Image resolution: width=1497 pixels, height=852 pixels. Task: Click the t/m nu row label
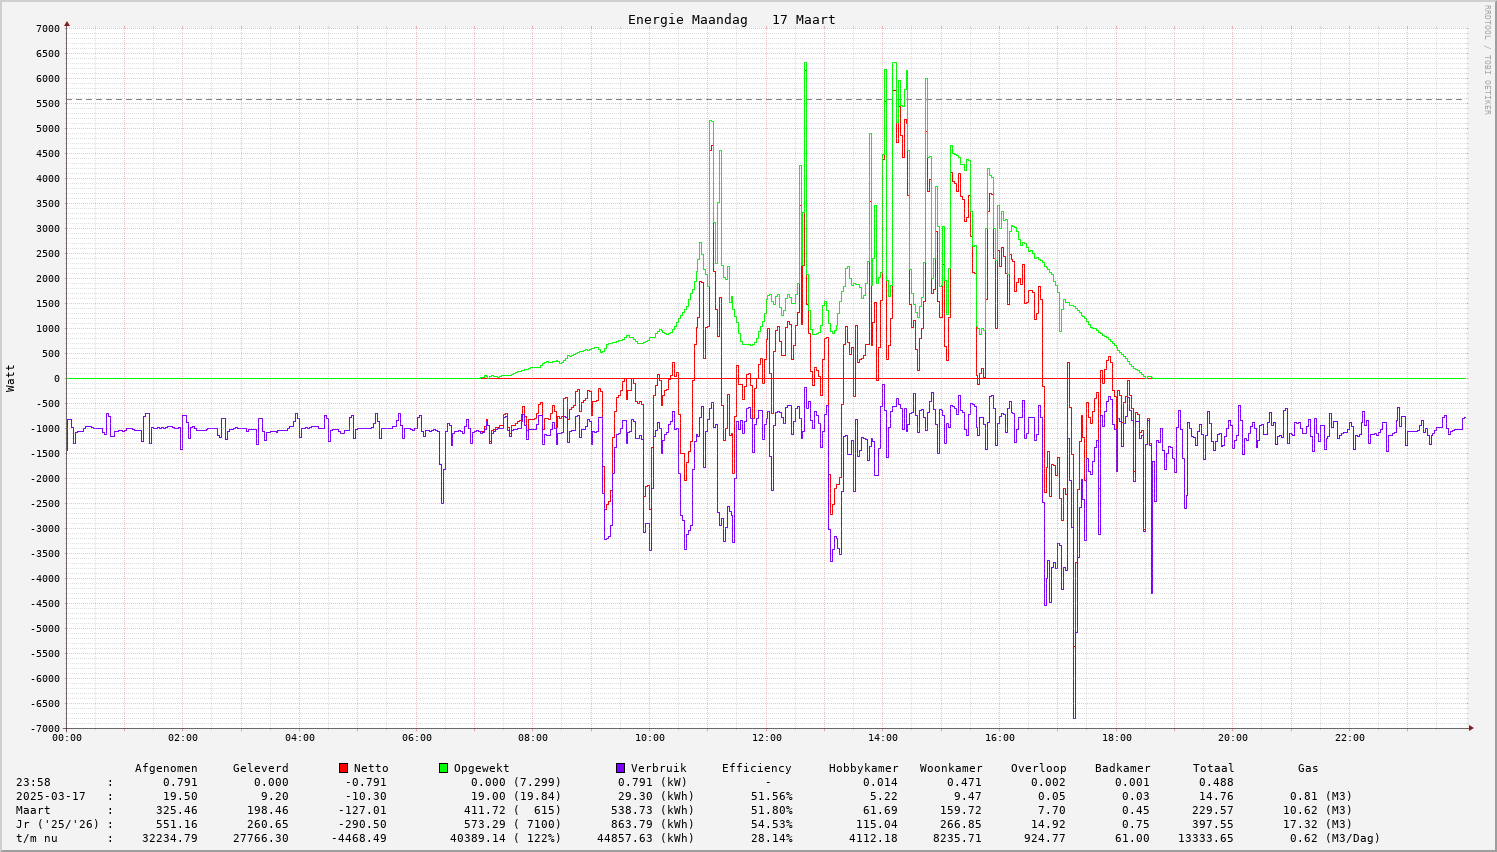(37, 838)
